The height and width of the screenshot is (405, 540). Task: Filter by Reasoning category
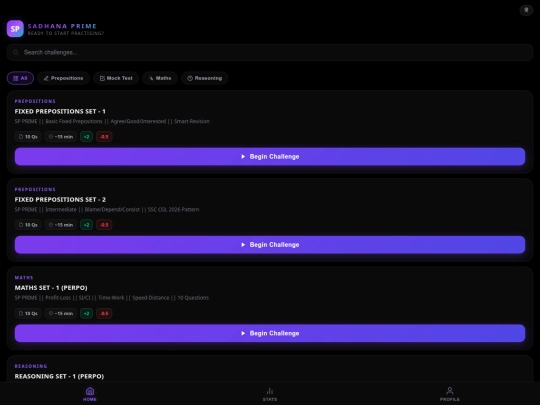(x=205, y=78)
